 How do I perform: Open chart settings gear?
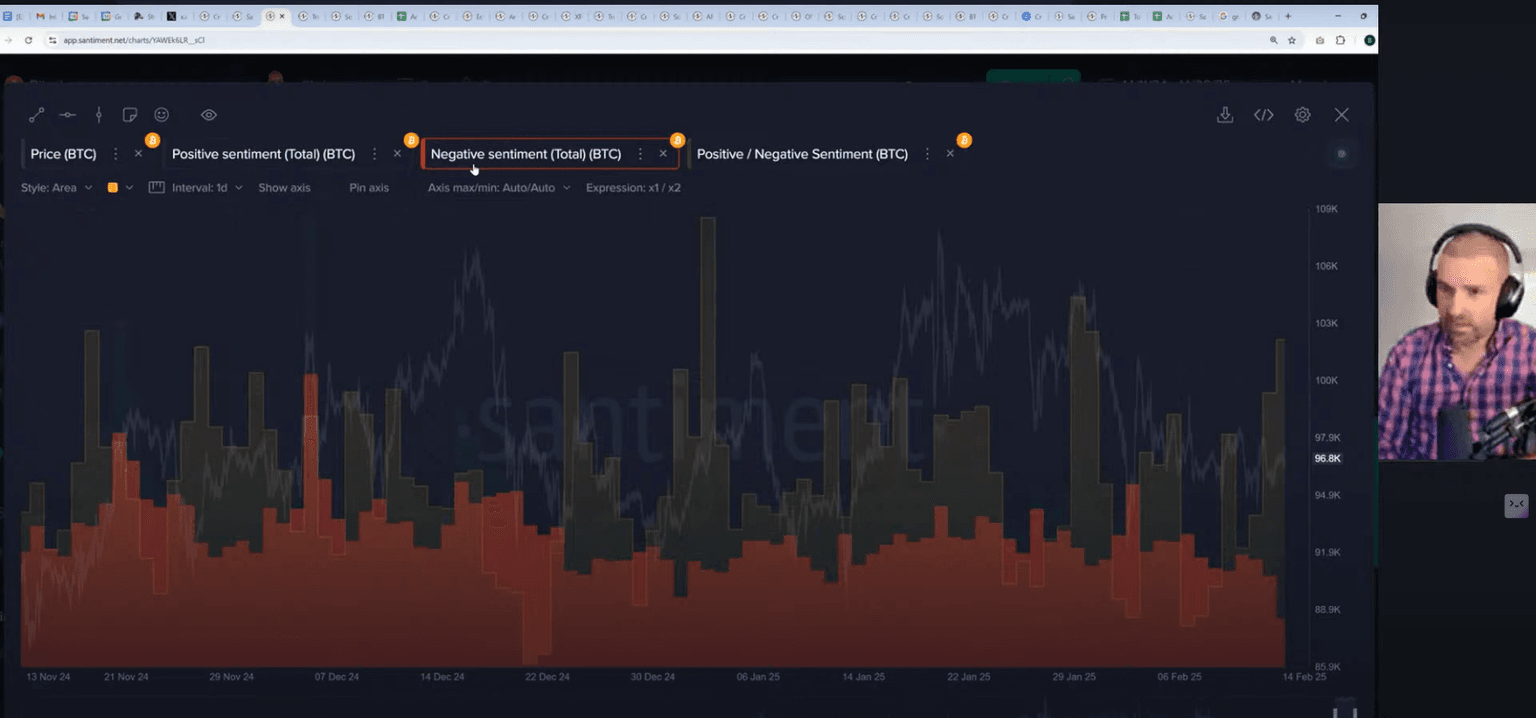[x=1302, y=115]
